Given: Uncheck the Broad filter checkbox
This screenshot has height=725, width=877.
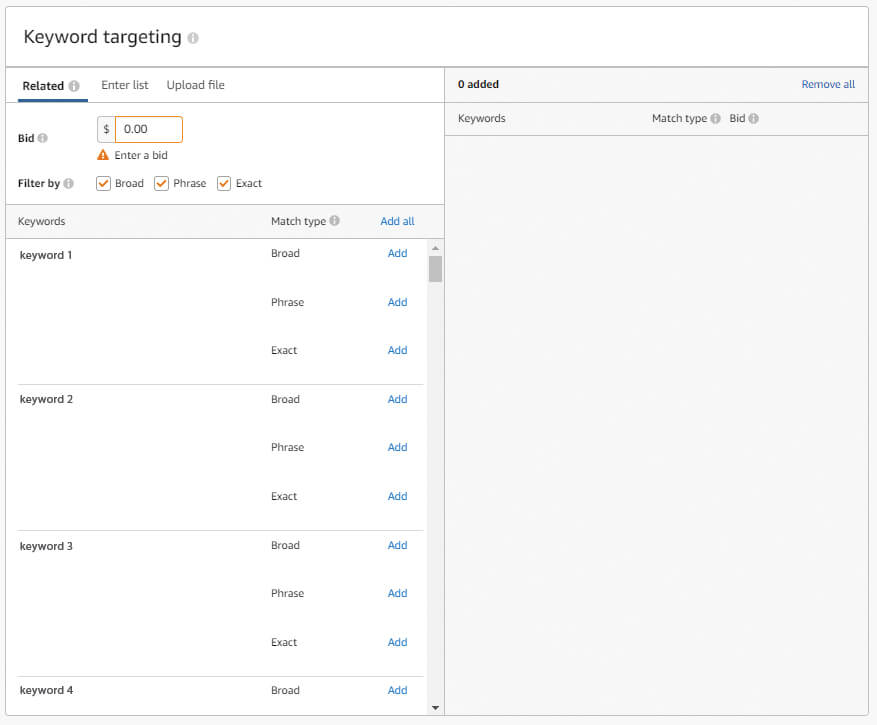Looking at the screenshot, I should 103,183.
